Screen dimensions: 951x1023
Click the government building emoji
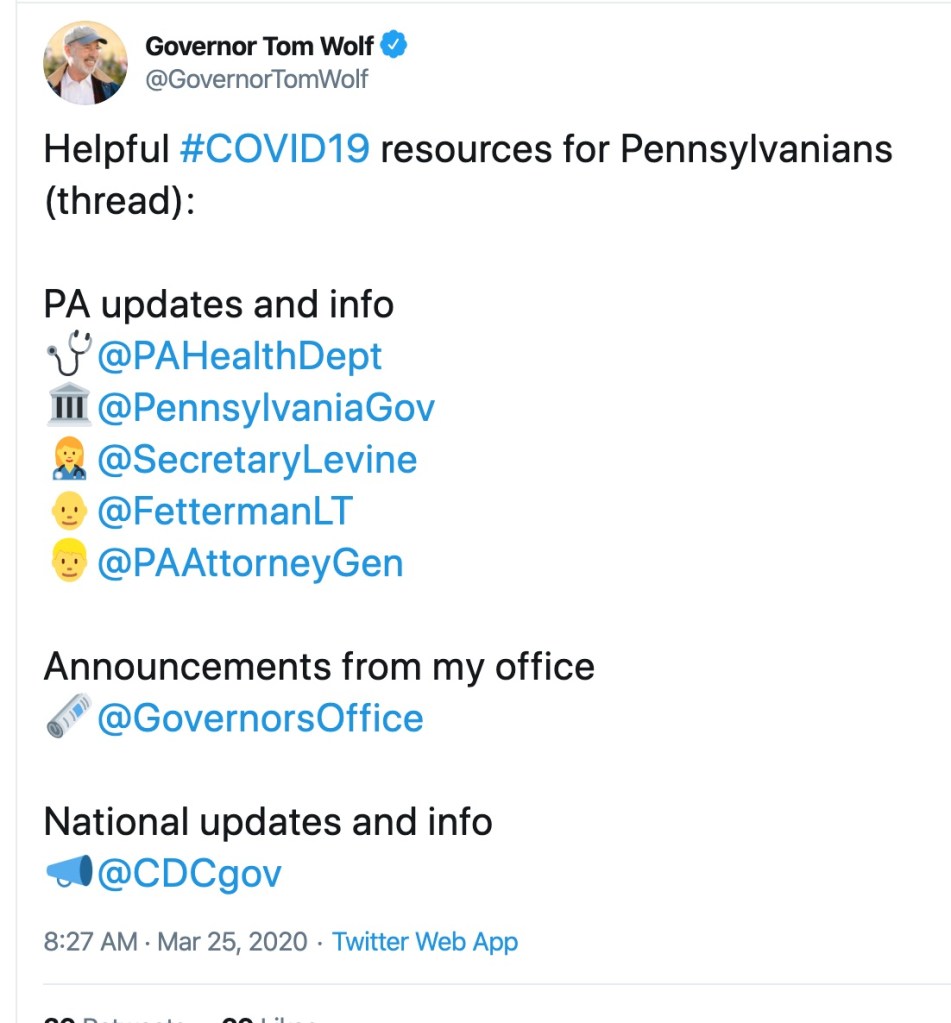coord(69,408)
